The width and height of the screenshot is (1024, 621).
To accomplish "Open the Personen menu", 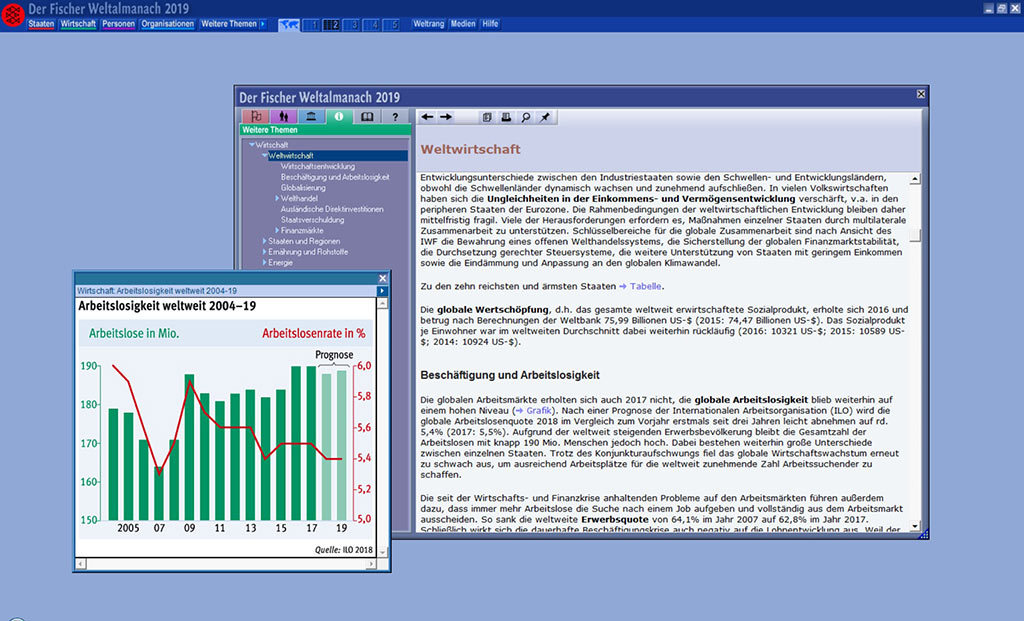I will pos(118,24).
